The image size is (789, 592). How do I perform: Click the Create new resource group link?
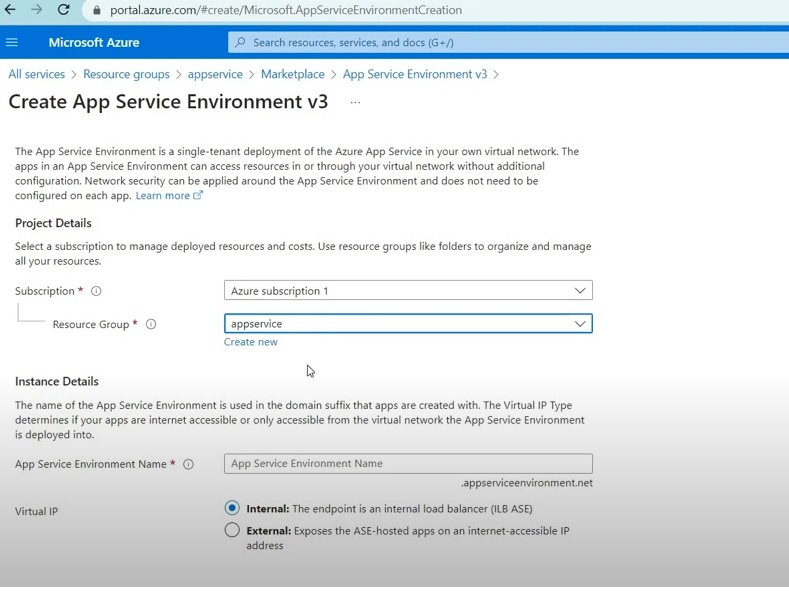[x=251, y=342]
